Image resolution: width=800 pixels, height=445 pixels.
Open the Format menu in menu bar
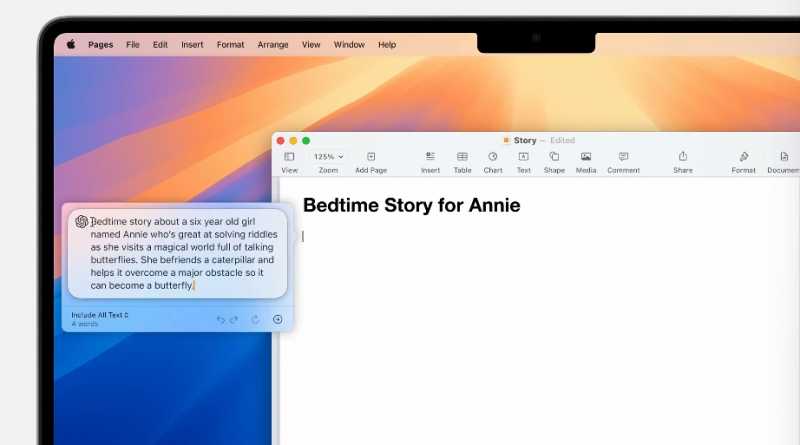pyautogui.click(x=230, y=45)
